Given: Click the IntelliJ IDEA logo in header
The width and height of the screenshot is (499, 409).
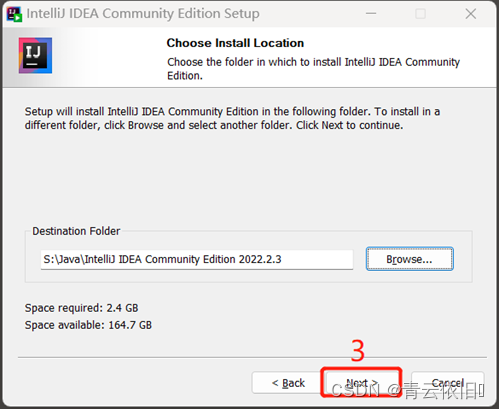Looking at the screenshot, I should (x=35, y=55).
